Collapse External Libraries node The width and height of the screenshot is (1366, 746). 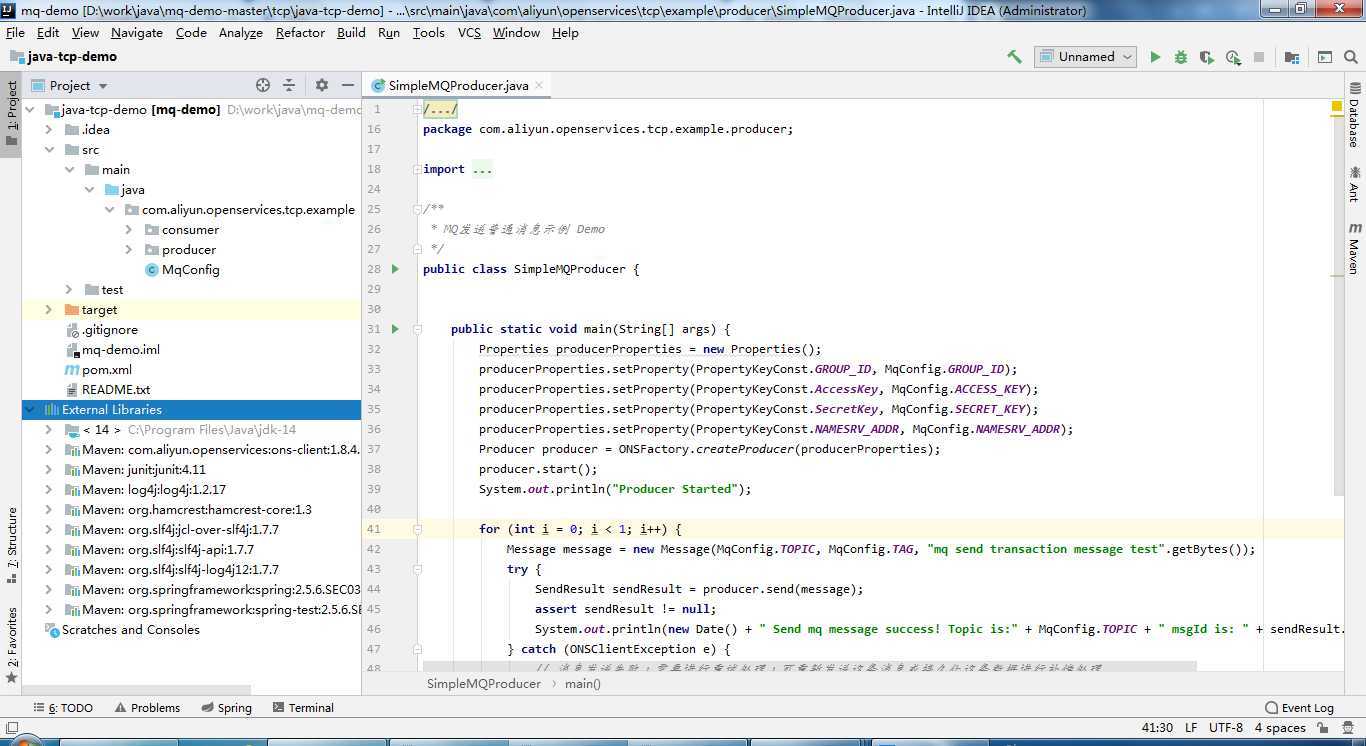pos(29,410)
